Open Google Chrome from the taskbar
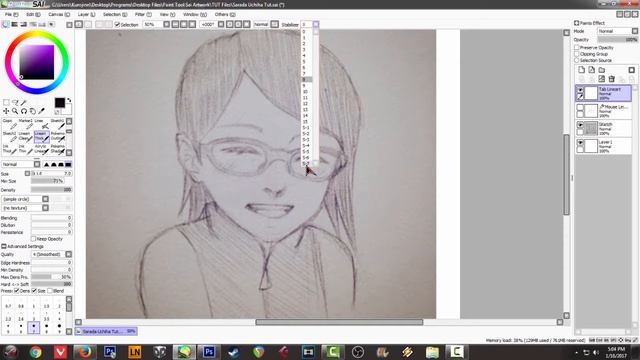Viewport: 640px width, 360px height. [x=36, y=351]
